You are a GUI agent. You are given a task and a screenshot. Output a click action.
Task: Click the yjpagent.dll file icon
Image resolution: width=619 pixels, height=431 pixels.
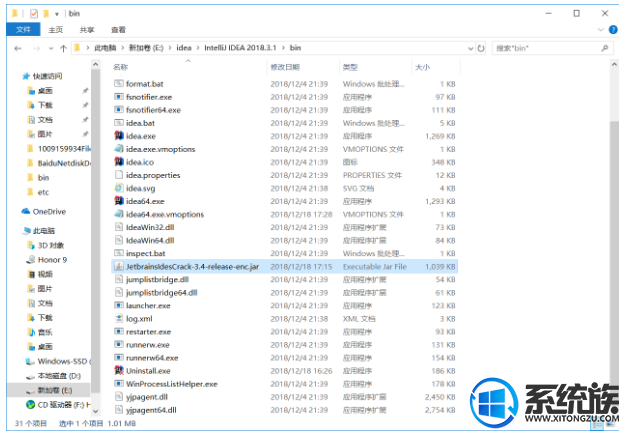(119, 397)
